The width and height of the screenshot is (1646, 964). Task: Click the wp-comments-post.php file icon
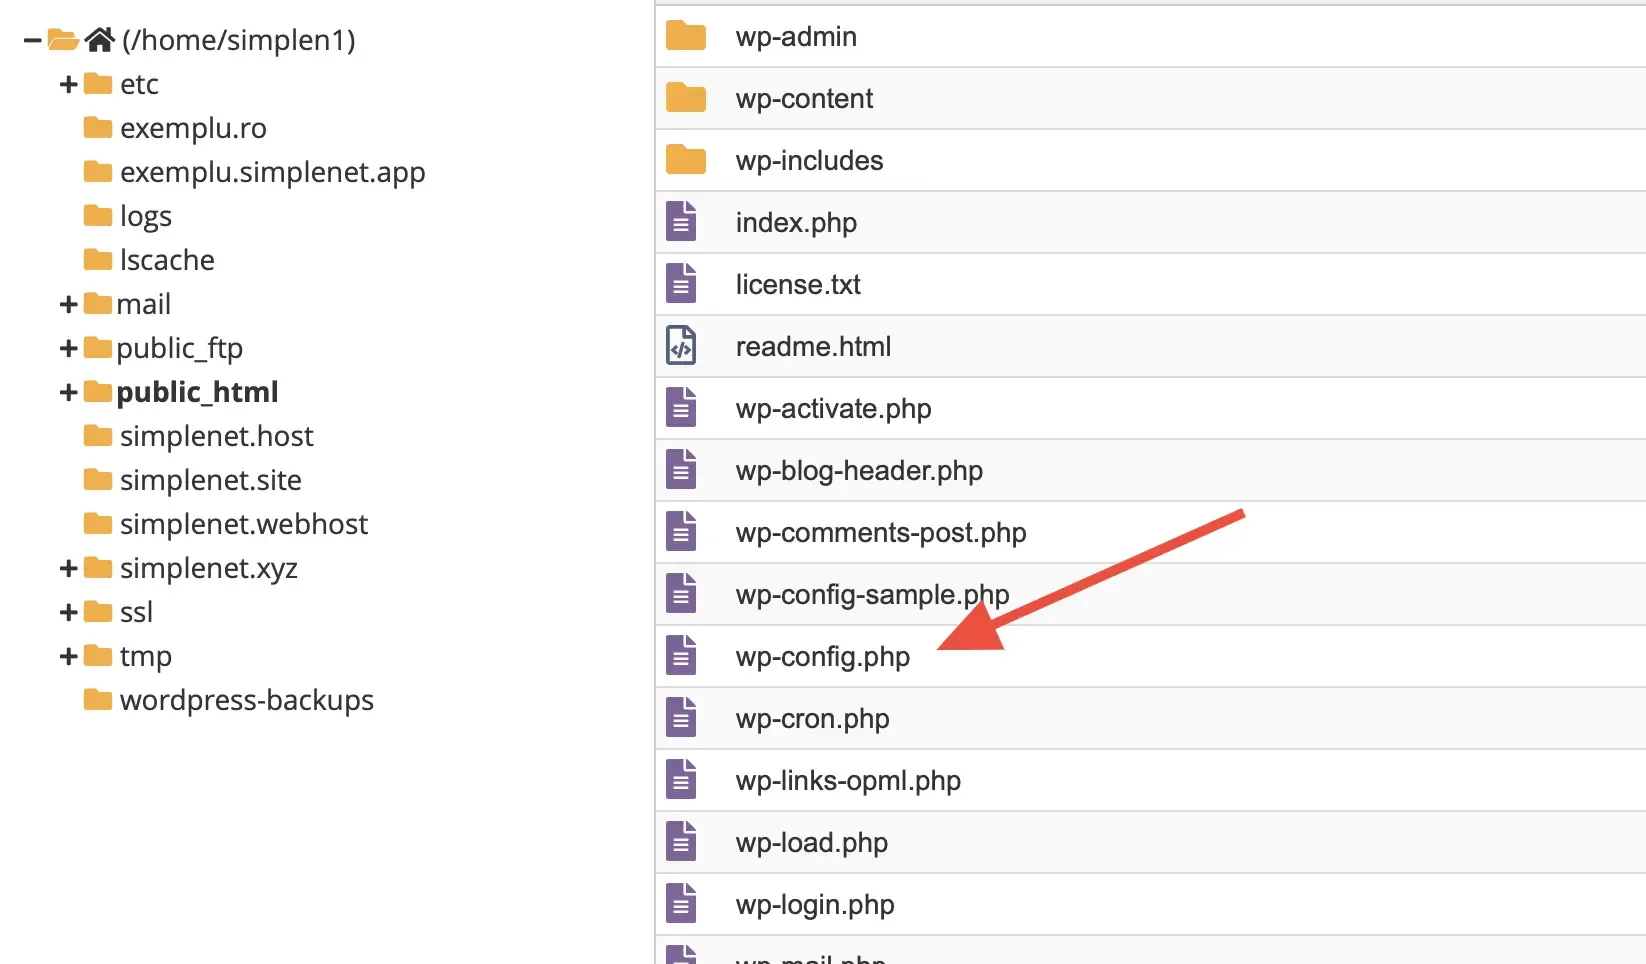(x=681, y=532)
